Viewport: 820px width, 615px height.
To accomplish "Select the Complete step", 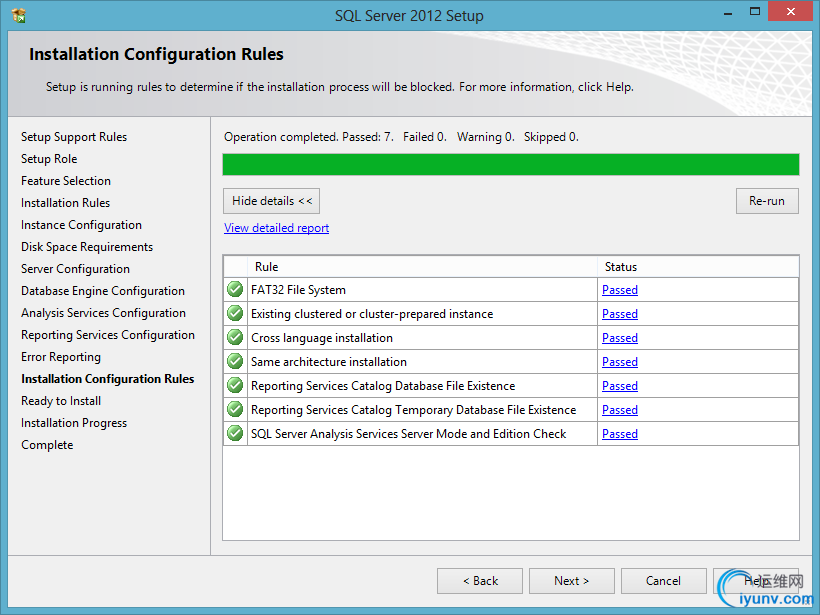I will (x=47, y=445).
